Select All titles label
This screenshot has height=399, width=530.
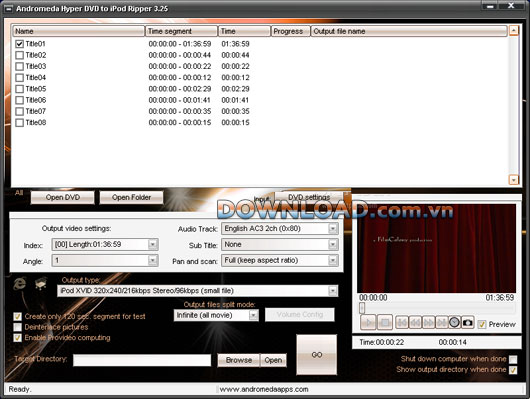(x=19, y=193)
